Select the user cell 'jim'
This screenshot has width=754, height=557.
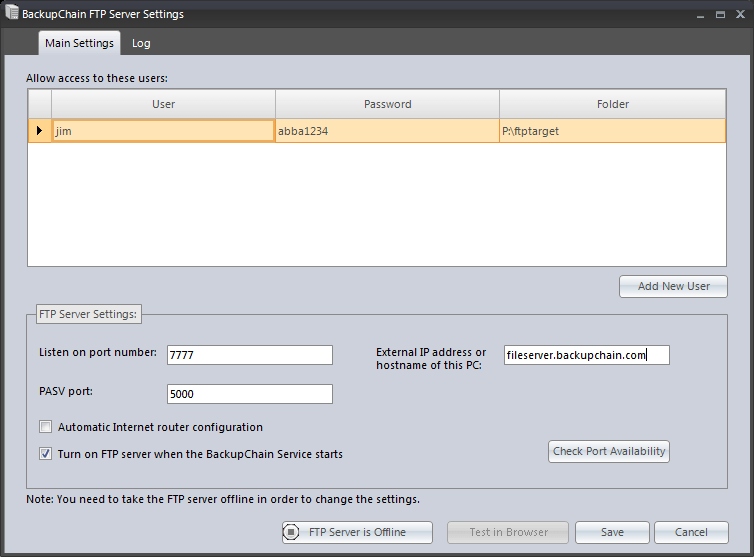click(163, 131)
